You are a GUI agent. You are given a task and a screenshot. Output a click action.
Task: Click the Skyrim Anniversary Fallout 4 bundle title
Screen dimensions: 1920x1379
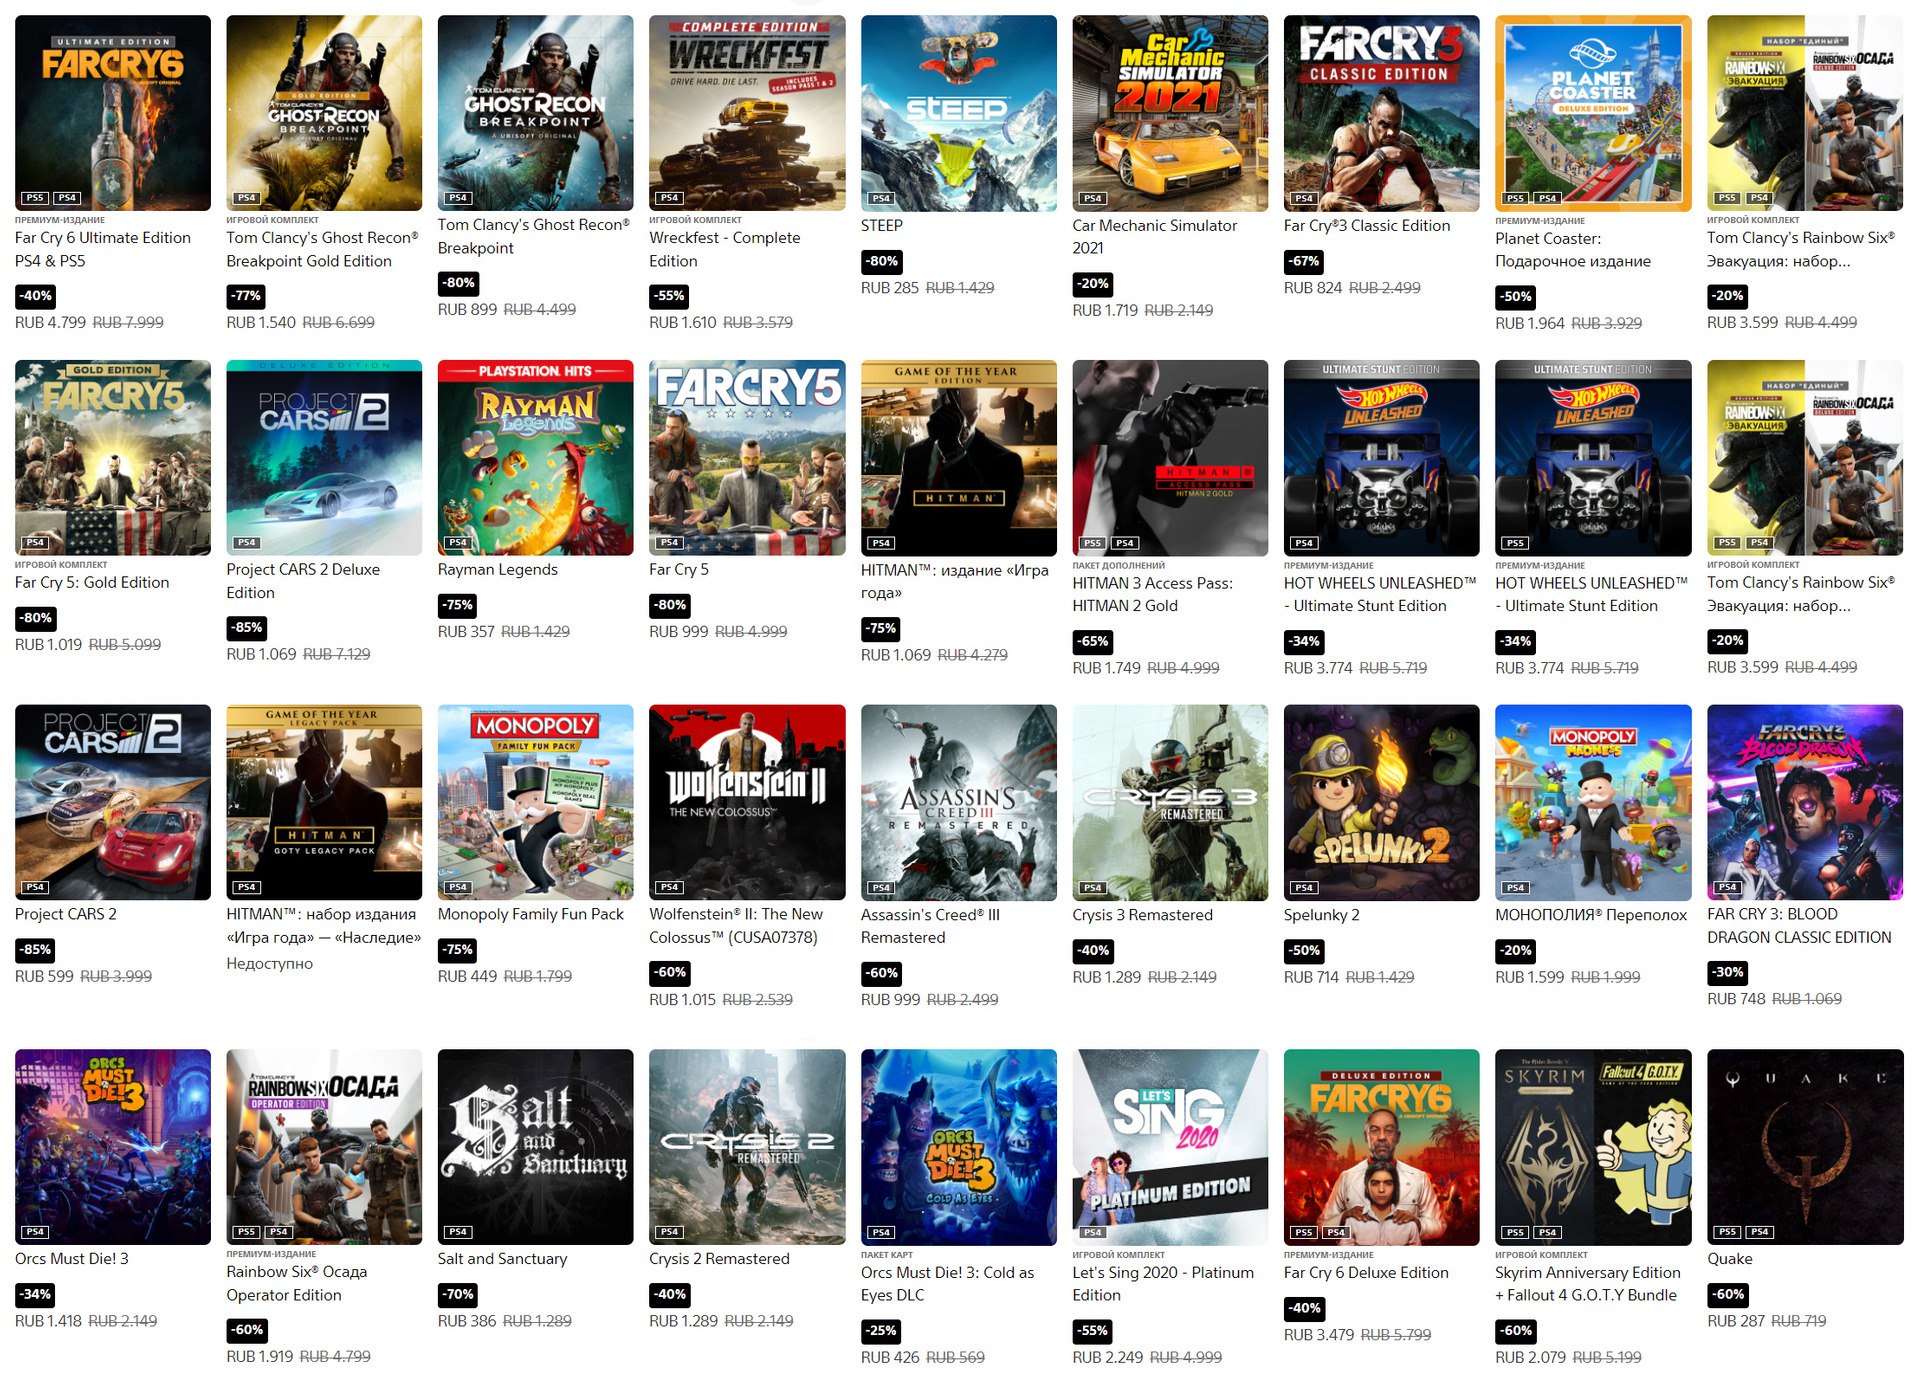(x=1587, y=1284)
